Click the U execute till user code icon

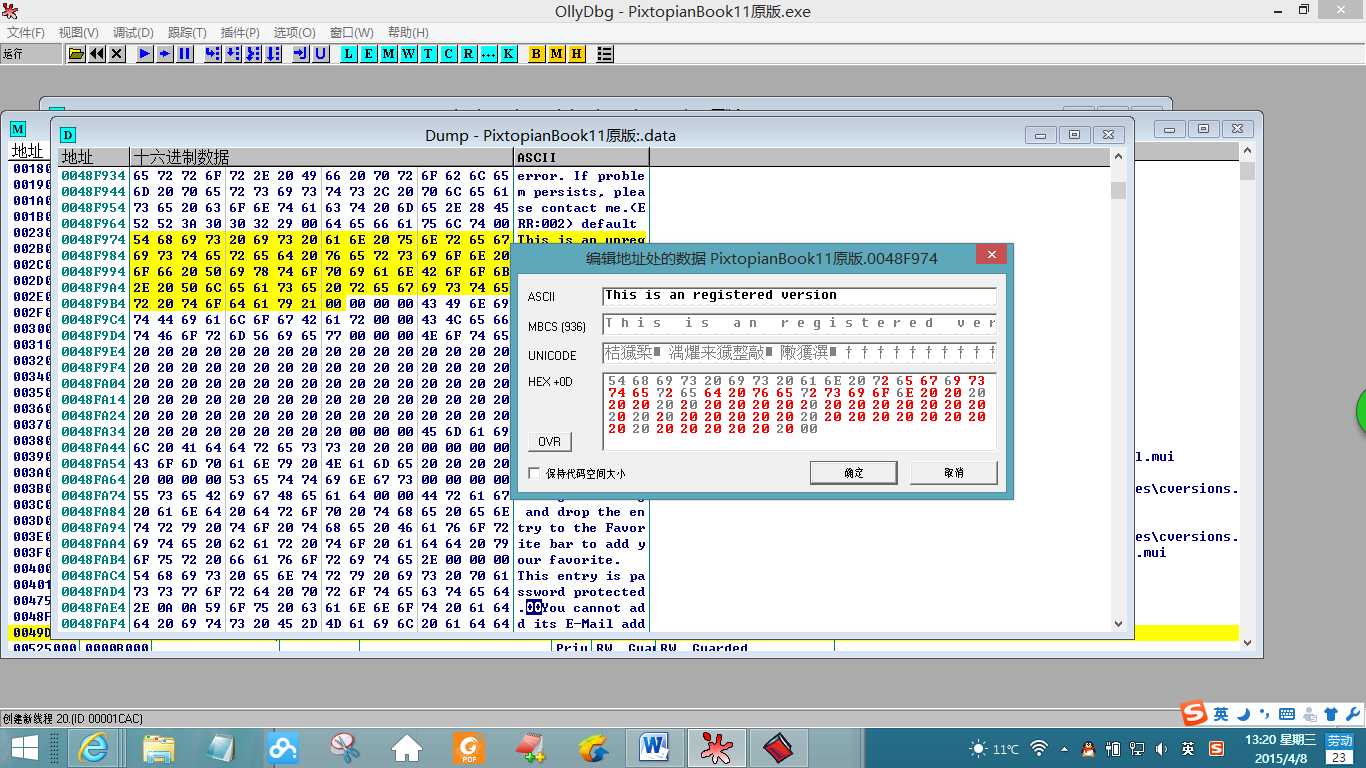(x=321, y=54)
